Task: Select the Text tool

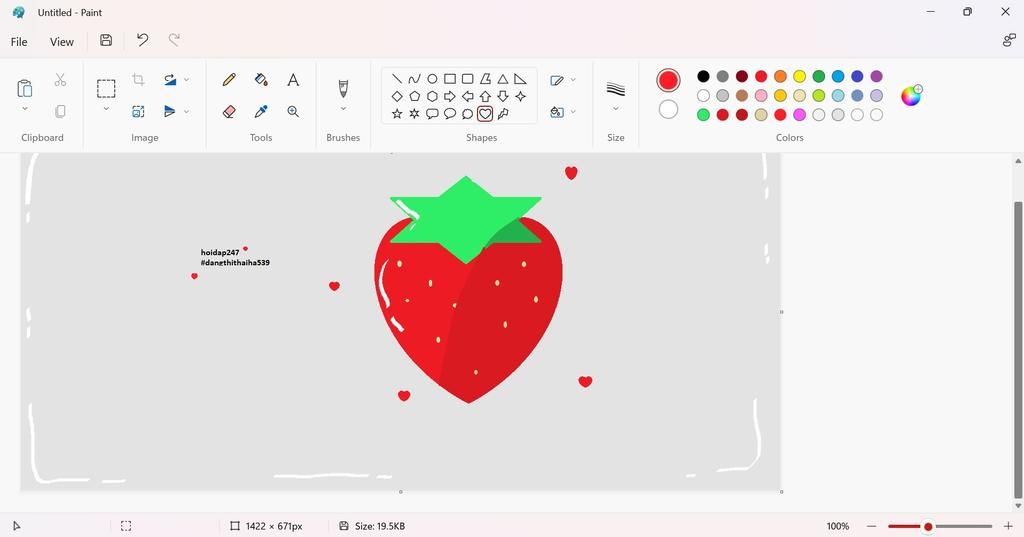Action: 293,80
